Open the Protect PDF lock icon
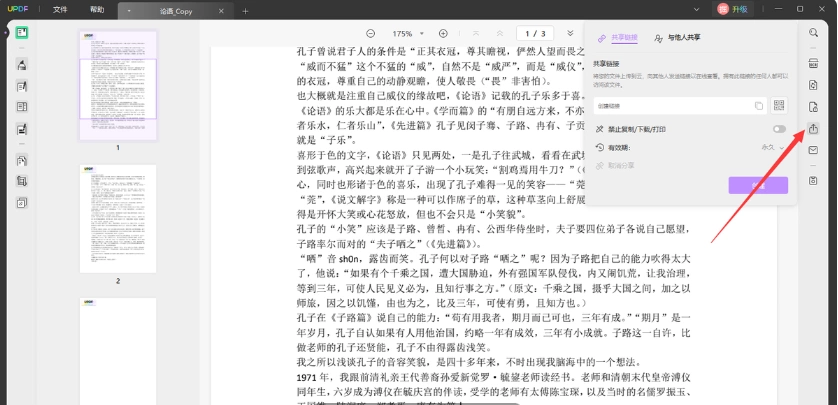The height and width of the screenshot is (405, 838). [813, 107]
